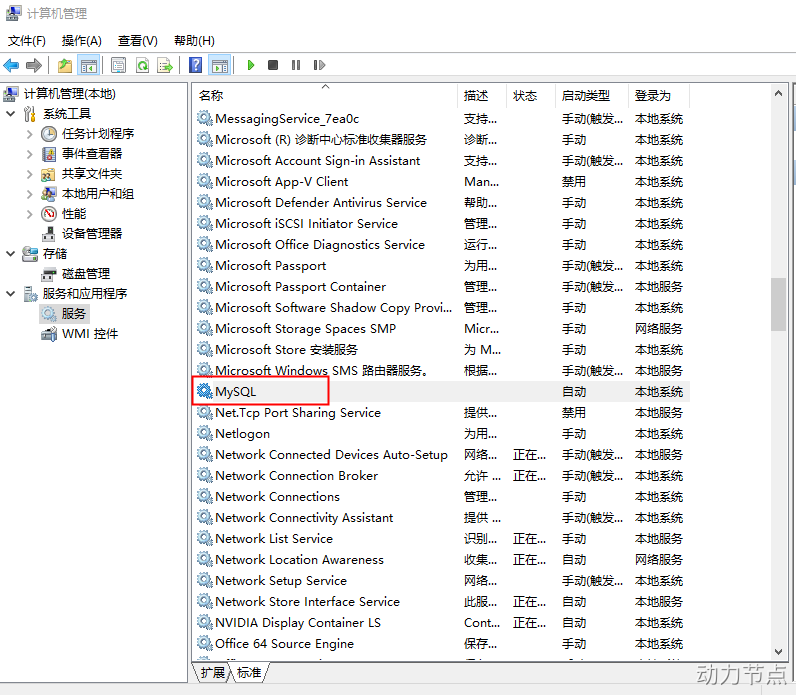The height and width of the screenshot is (695, 796).
Task: Click the Forward arrow toolbar icon
Action: coord(34,65)
